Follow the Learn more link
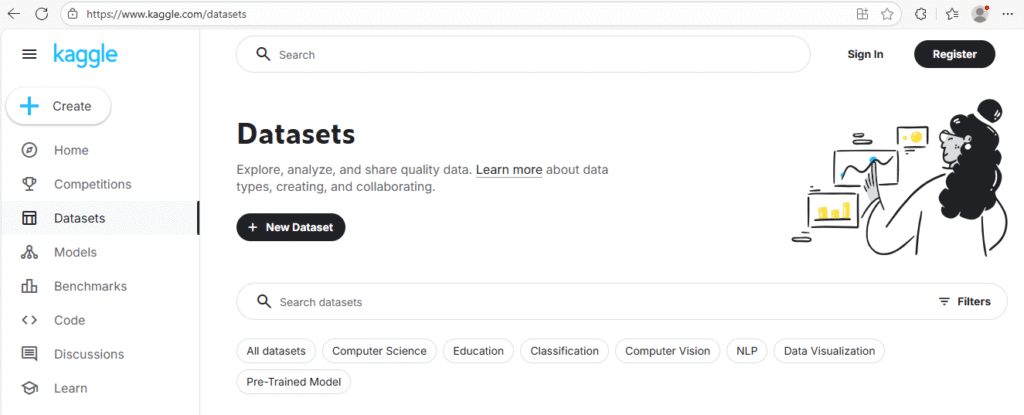The height and width of the screenshot is (415, 1024). coord(509,170)
